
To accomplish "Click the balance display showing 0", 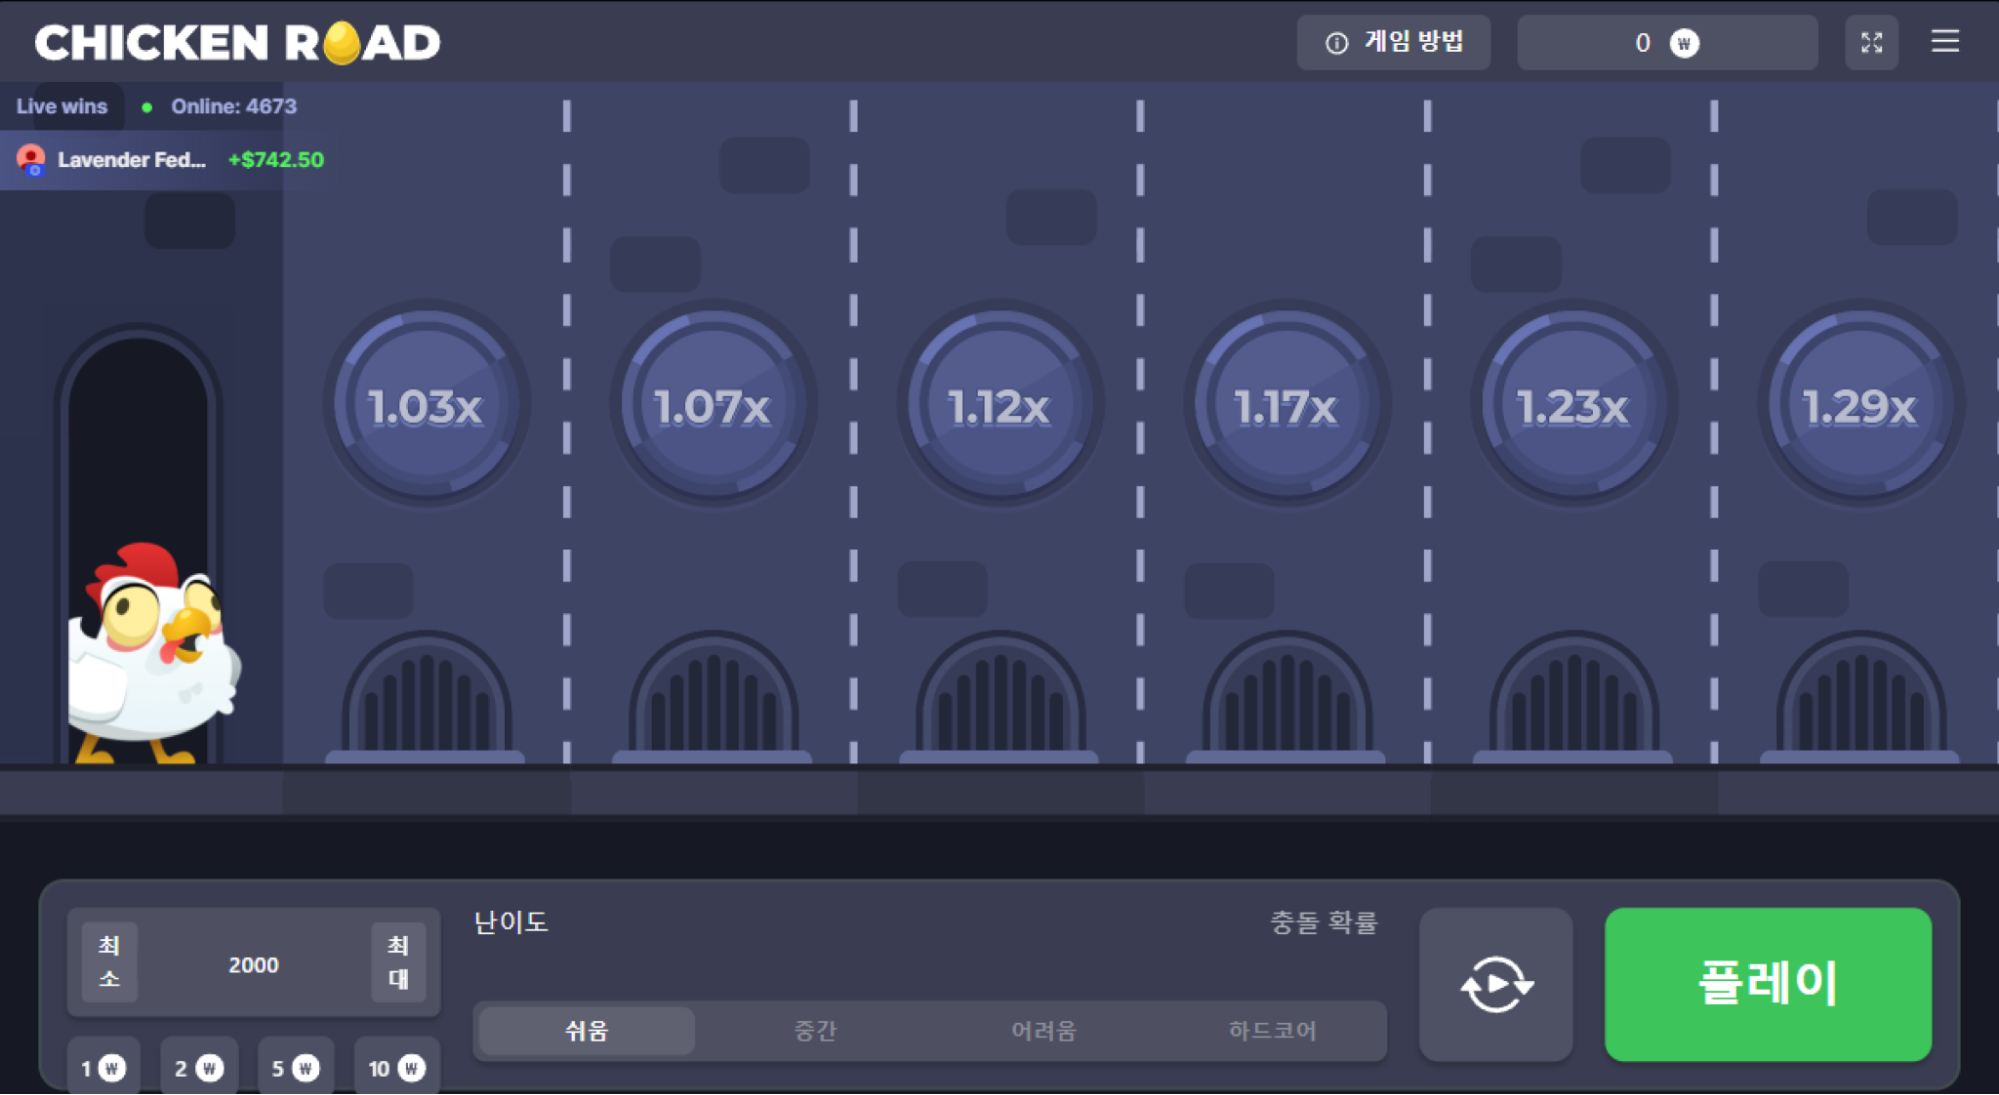I will (x=1667, y=42).
